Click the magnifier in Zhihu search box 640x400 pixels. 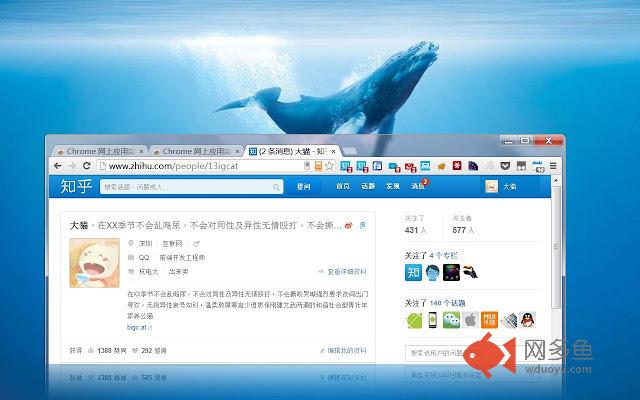tap(276, 187)
